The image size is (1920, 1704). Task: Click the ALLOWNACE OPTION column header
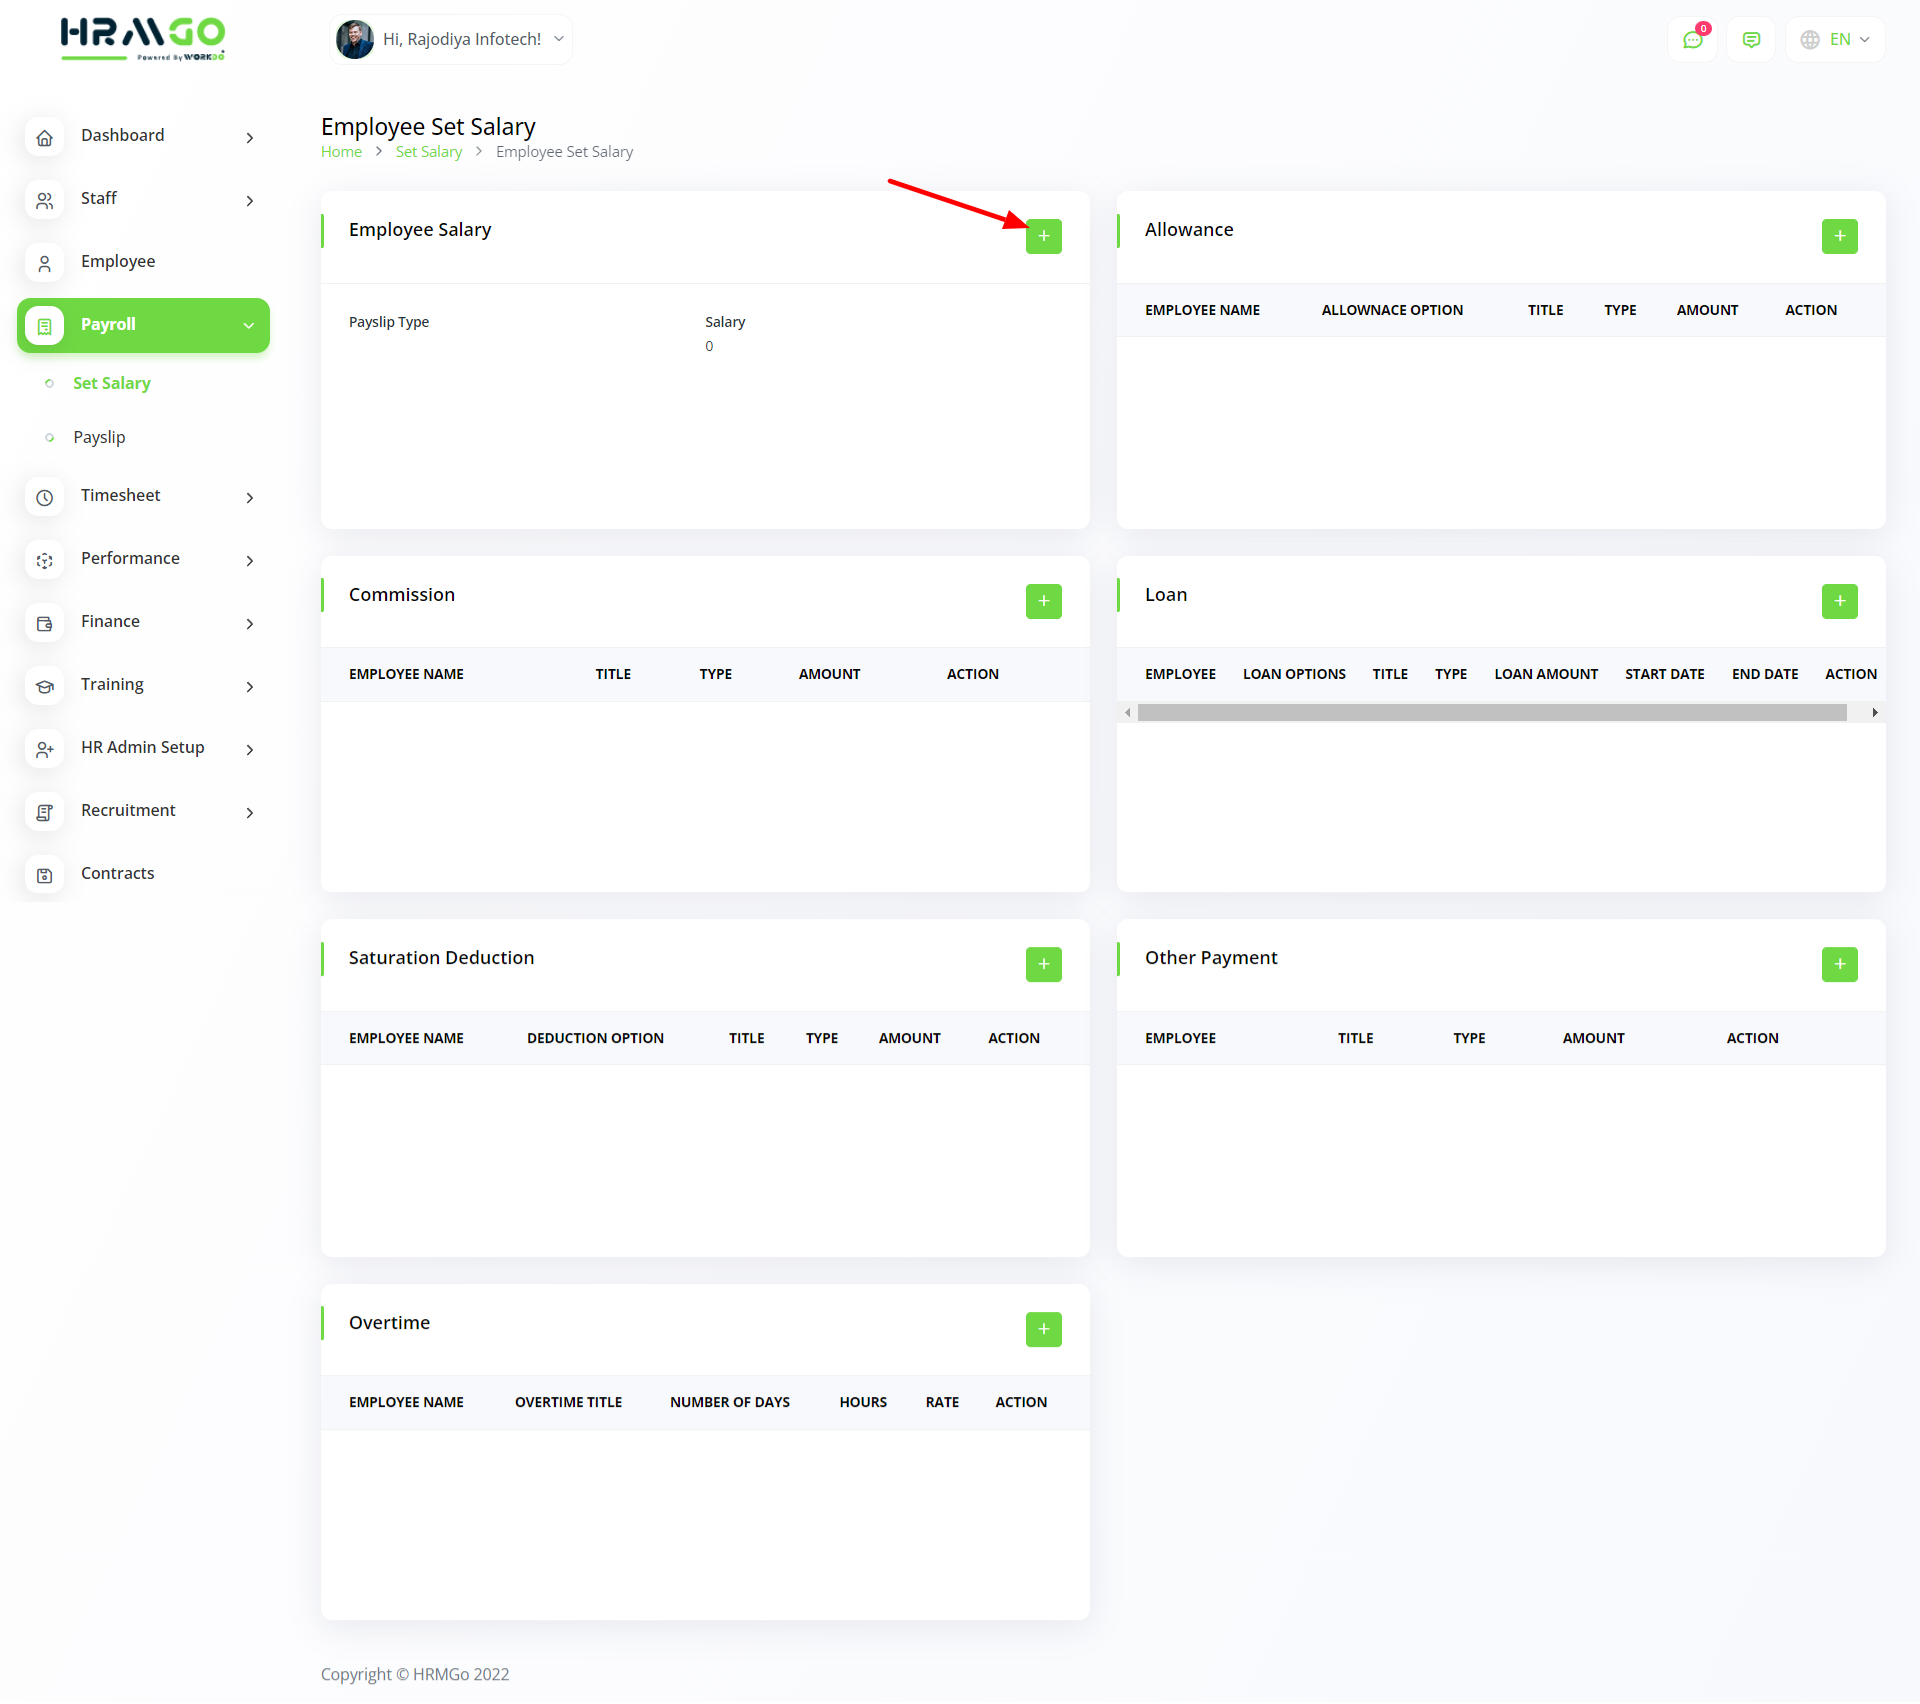(1392, 310)
